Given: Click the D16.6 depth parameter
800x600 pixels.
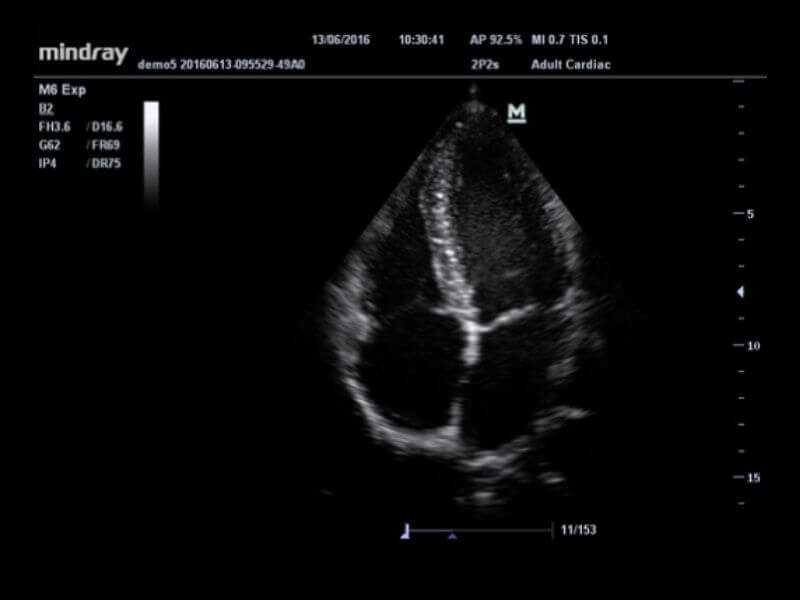Looking at the screenshot, I should pos(106,127).
